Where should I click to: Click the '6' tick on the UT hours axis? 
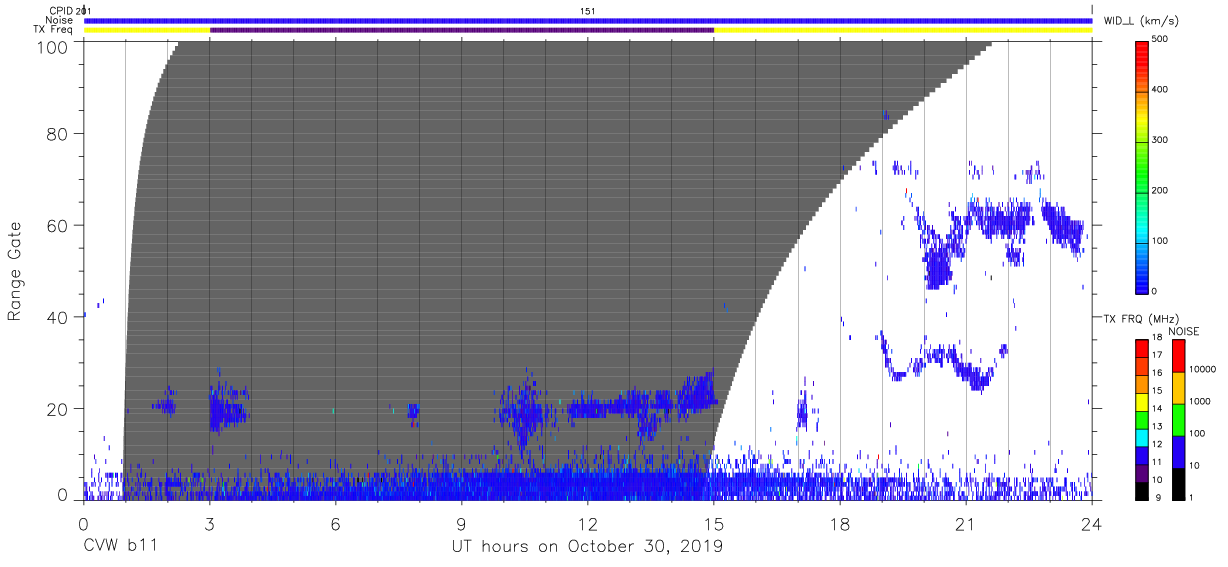335,523
